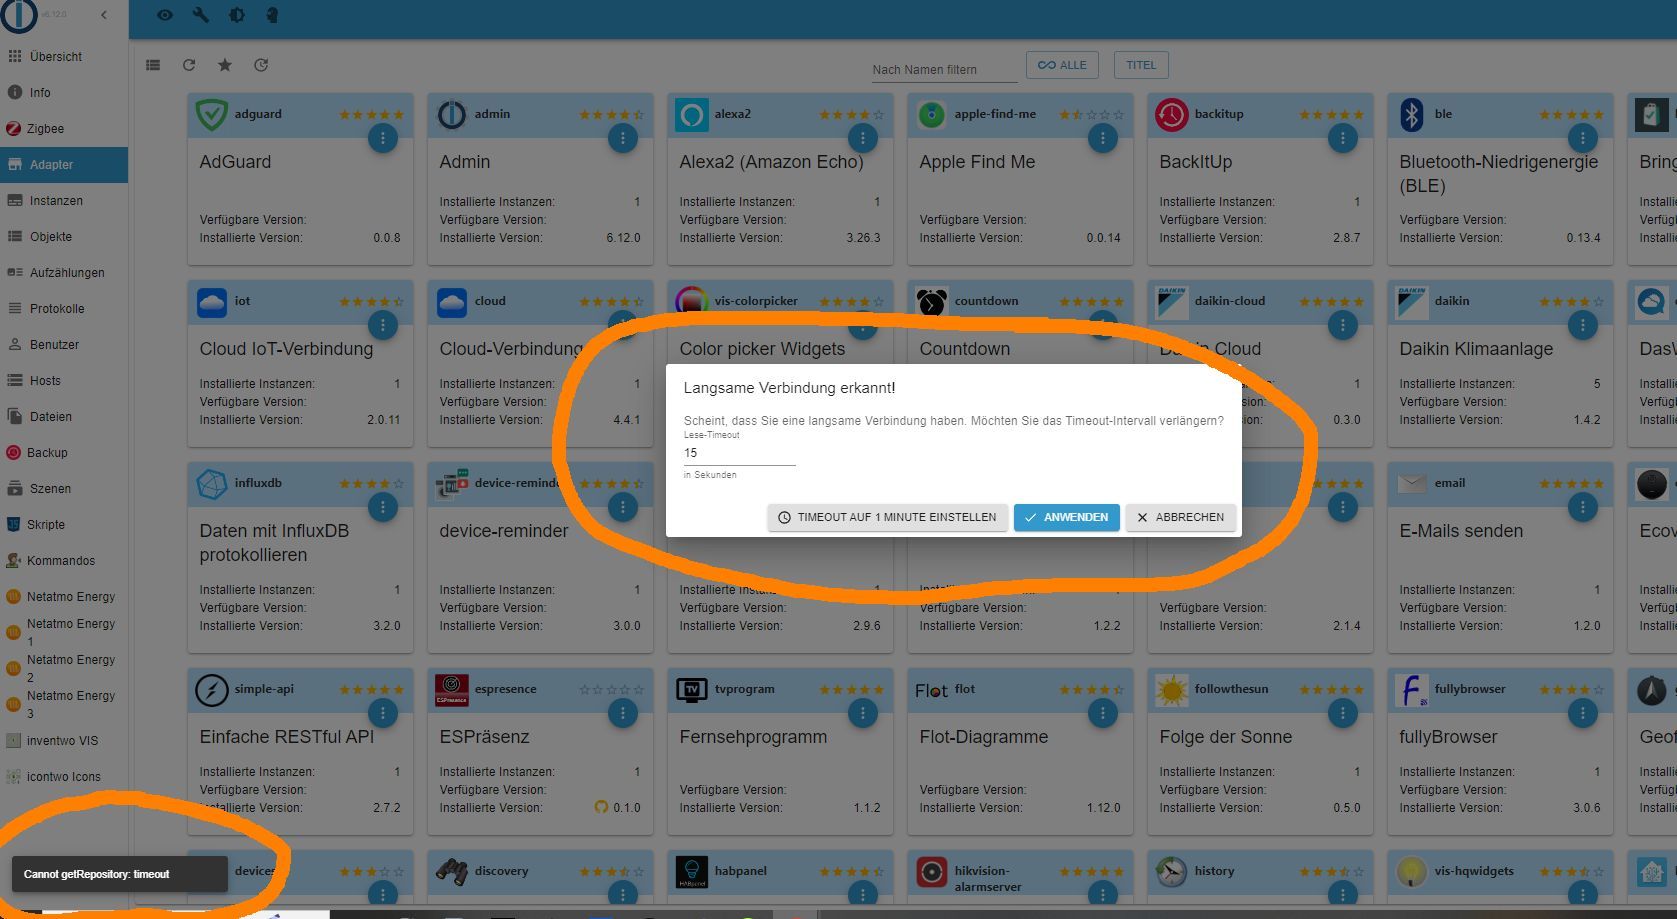Screen dimensions: 1677x919
Task: Open the alexa2 card three-dot menu
Action: tap(862, 138)
